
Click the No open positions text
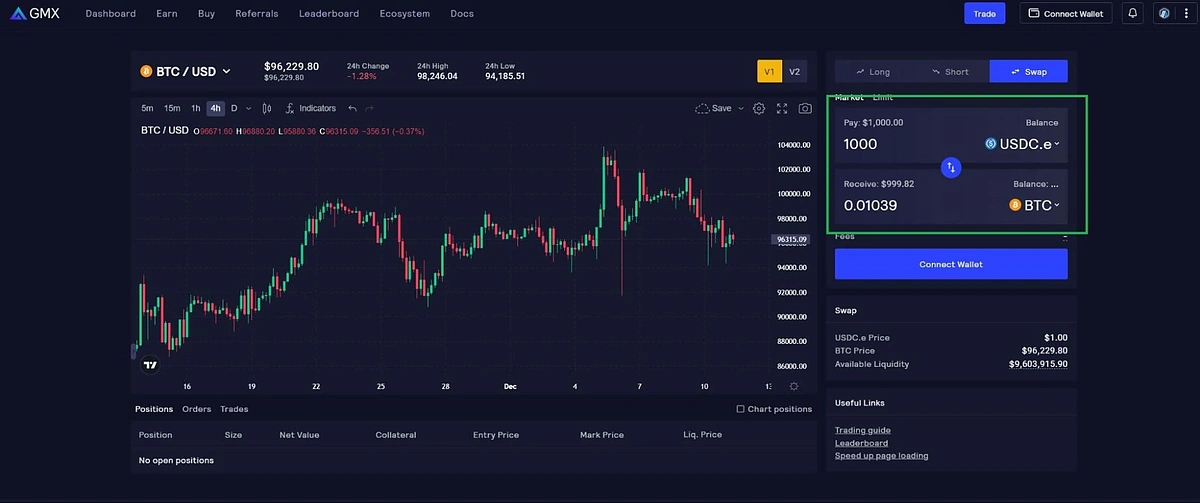tap(176, 460)
